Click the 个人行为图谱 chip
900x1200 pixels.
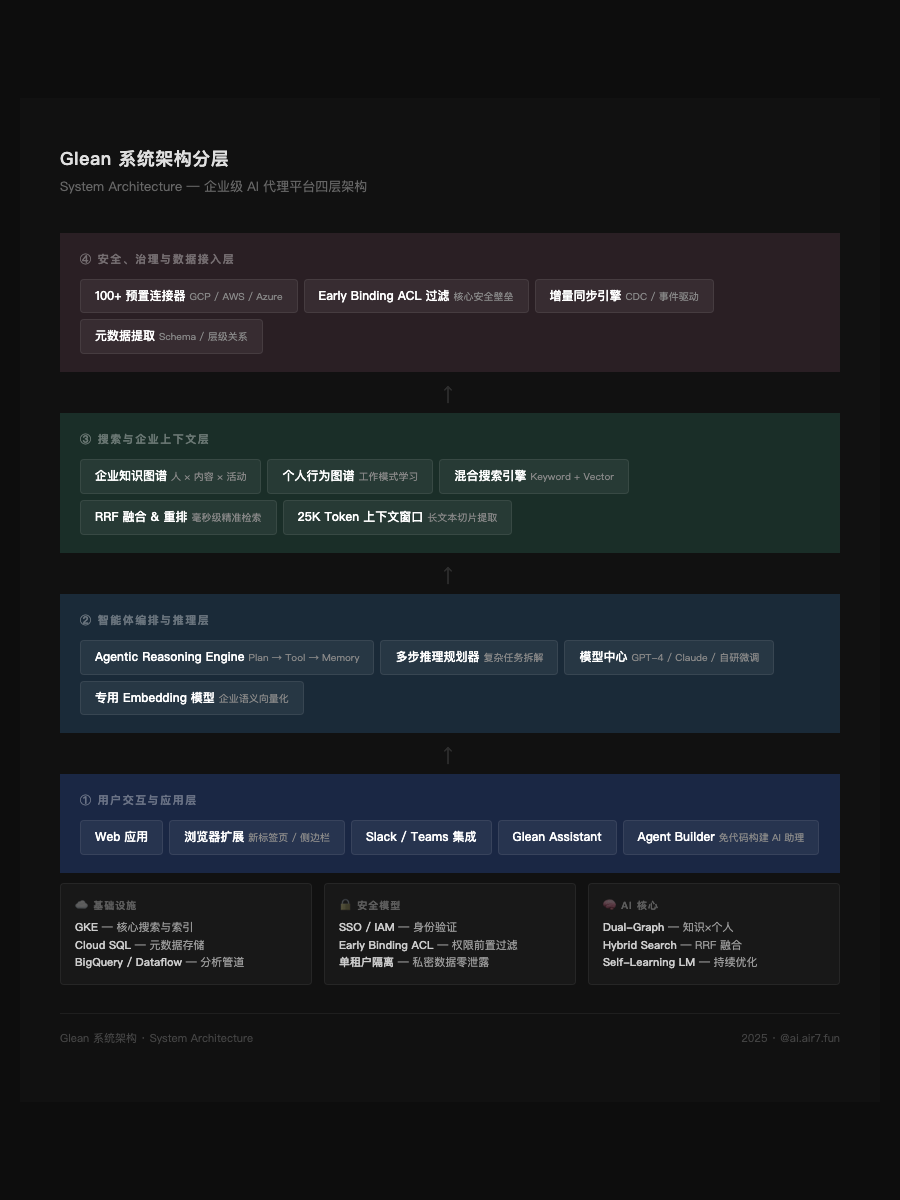(x=350, y=476)
